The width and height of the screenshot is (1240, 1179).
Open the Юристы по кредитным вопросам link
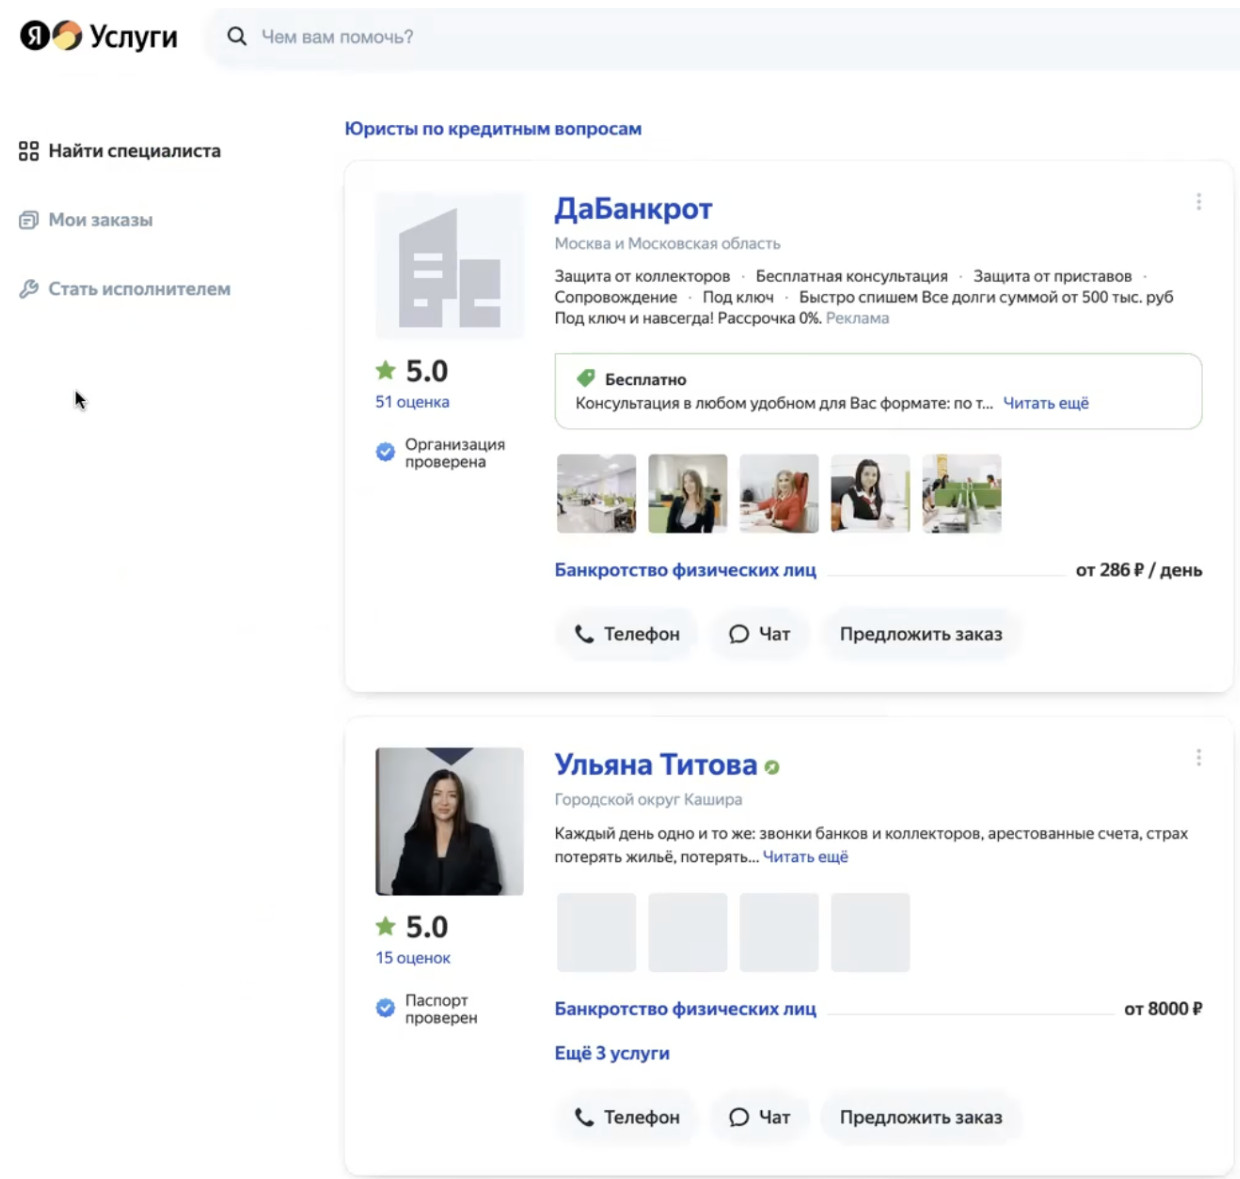(493, 129)
